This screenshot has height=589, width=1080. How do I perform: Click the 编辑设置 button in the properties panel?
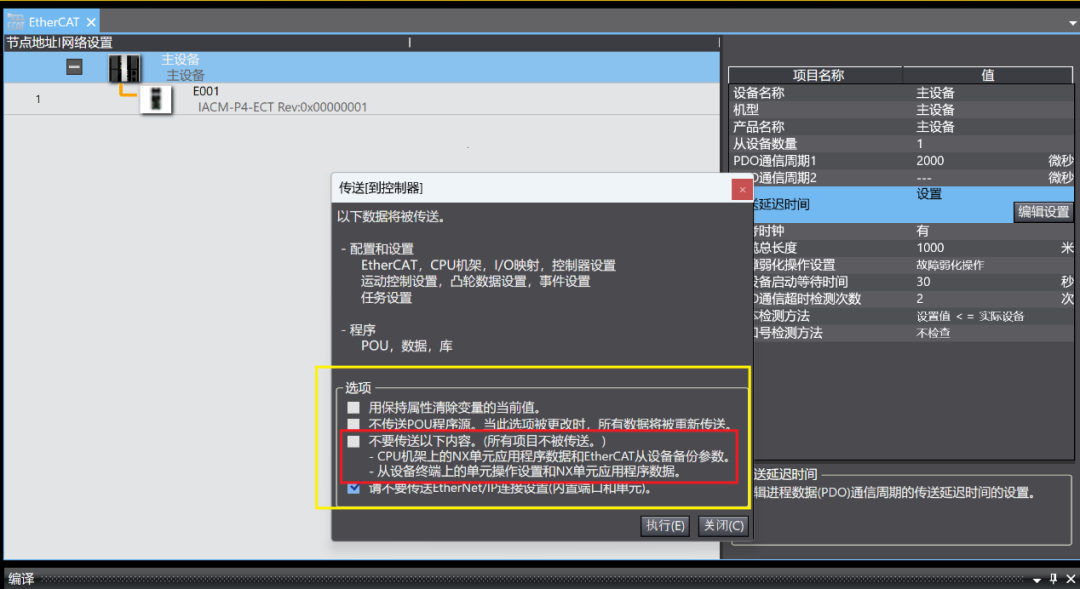(1044, 211)
